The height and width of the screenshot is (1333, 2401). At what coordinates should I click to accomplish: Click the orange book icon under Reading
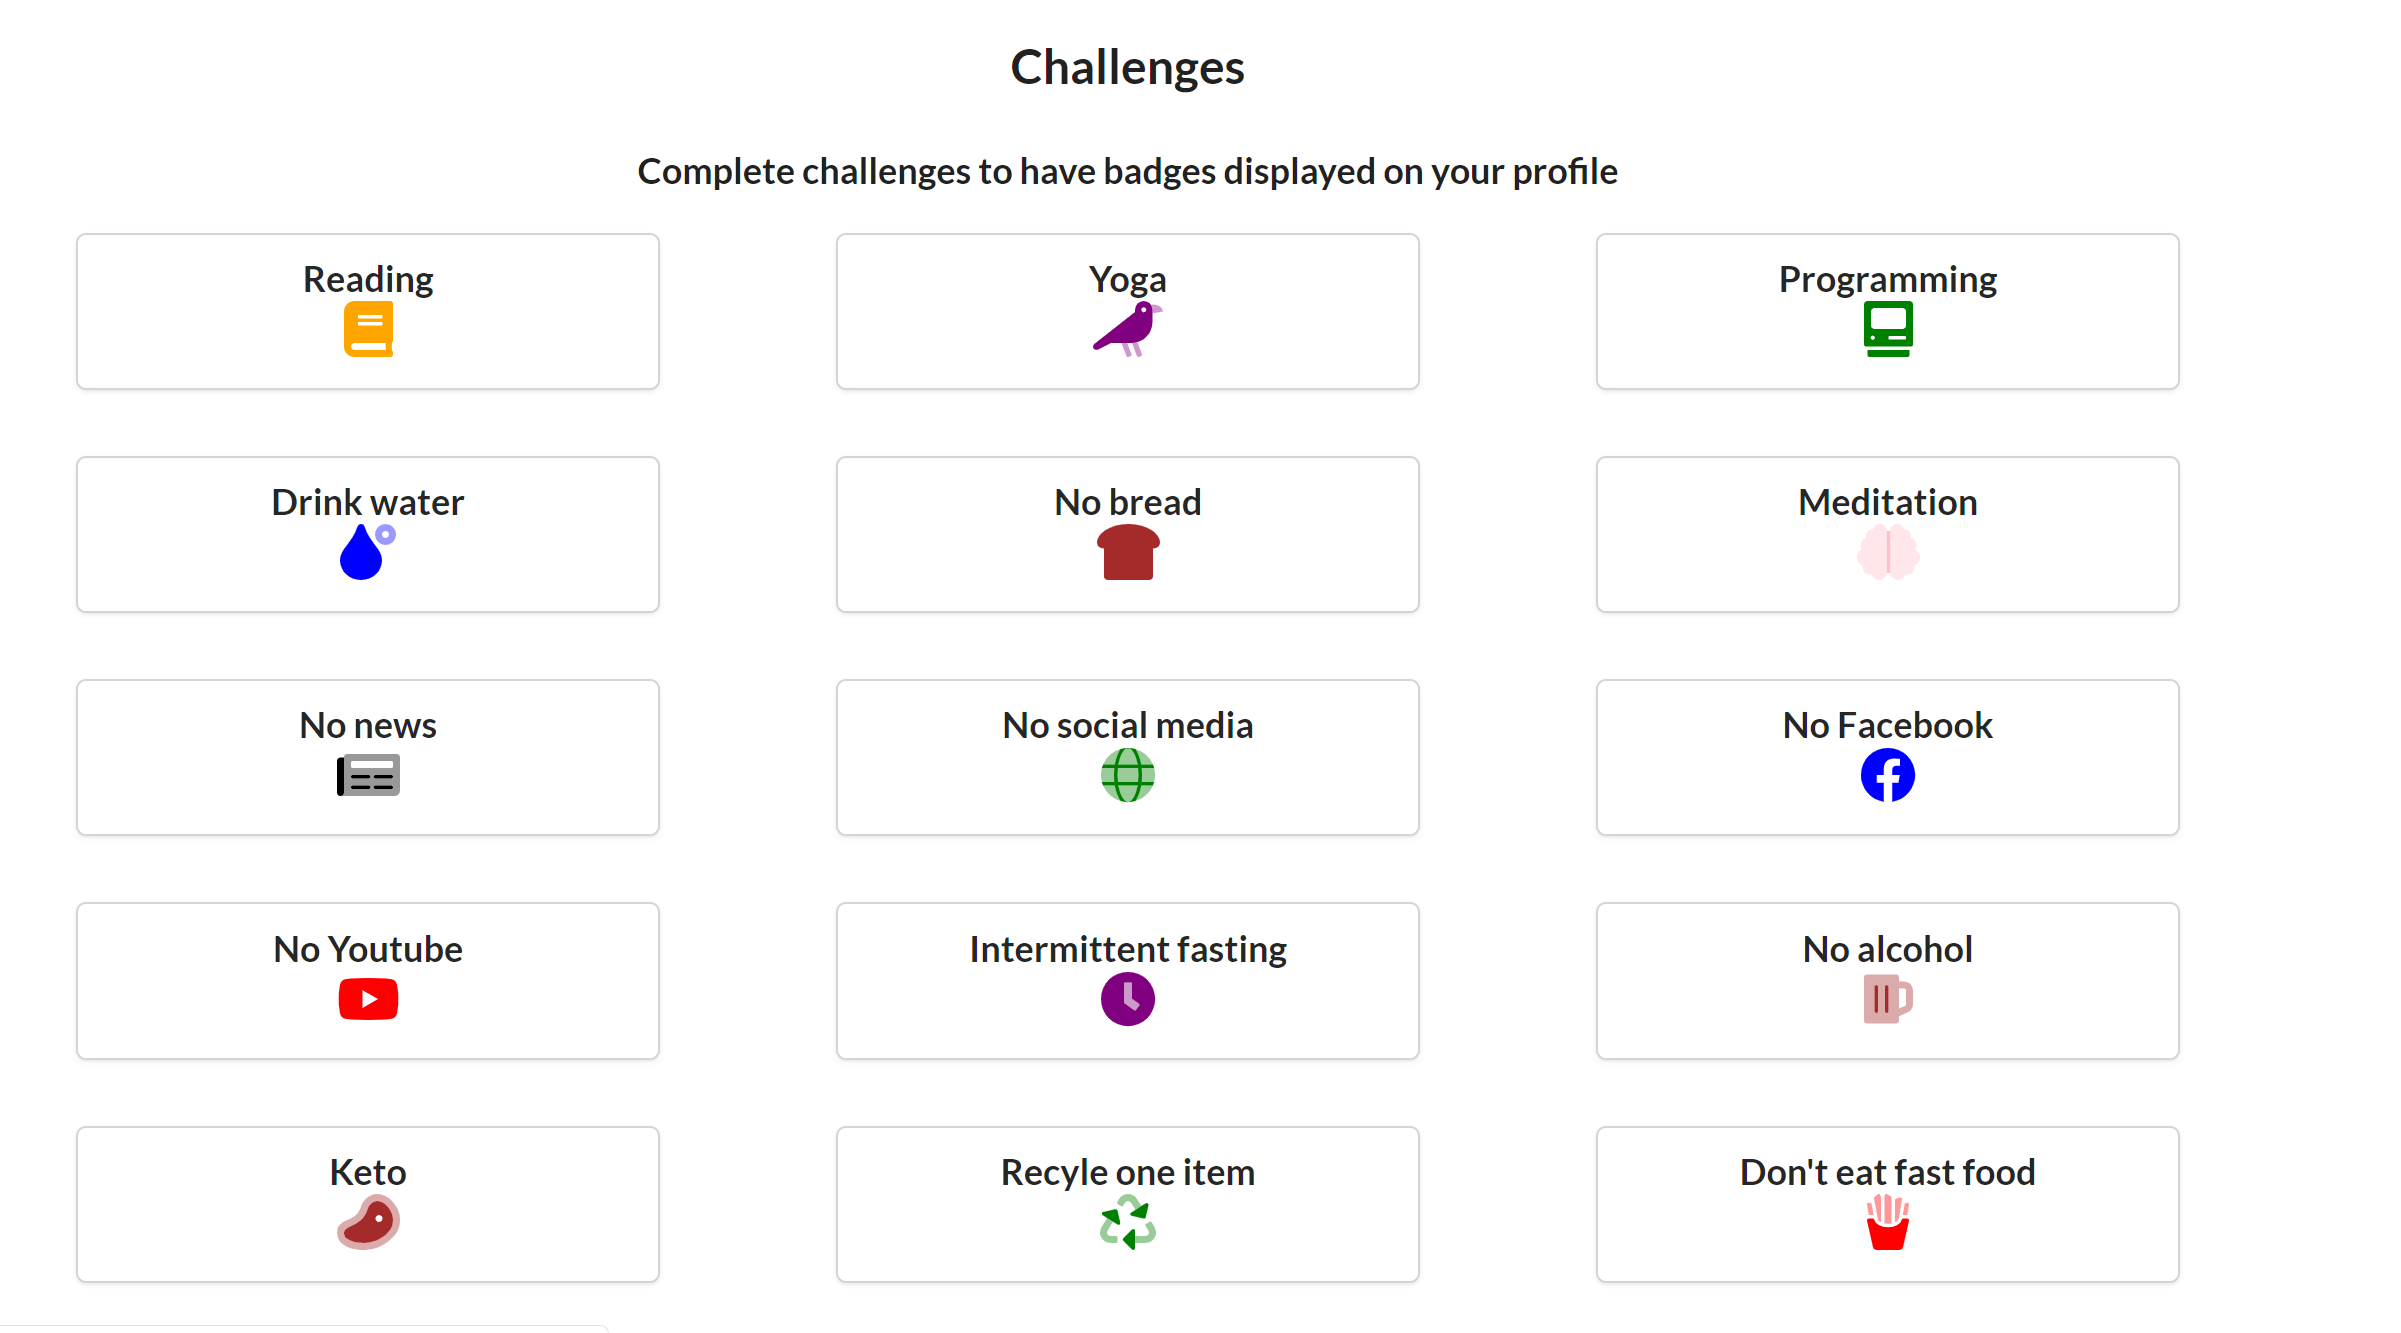click(x=368, y=329)
